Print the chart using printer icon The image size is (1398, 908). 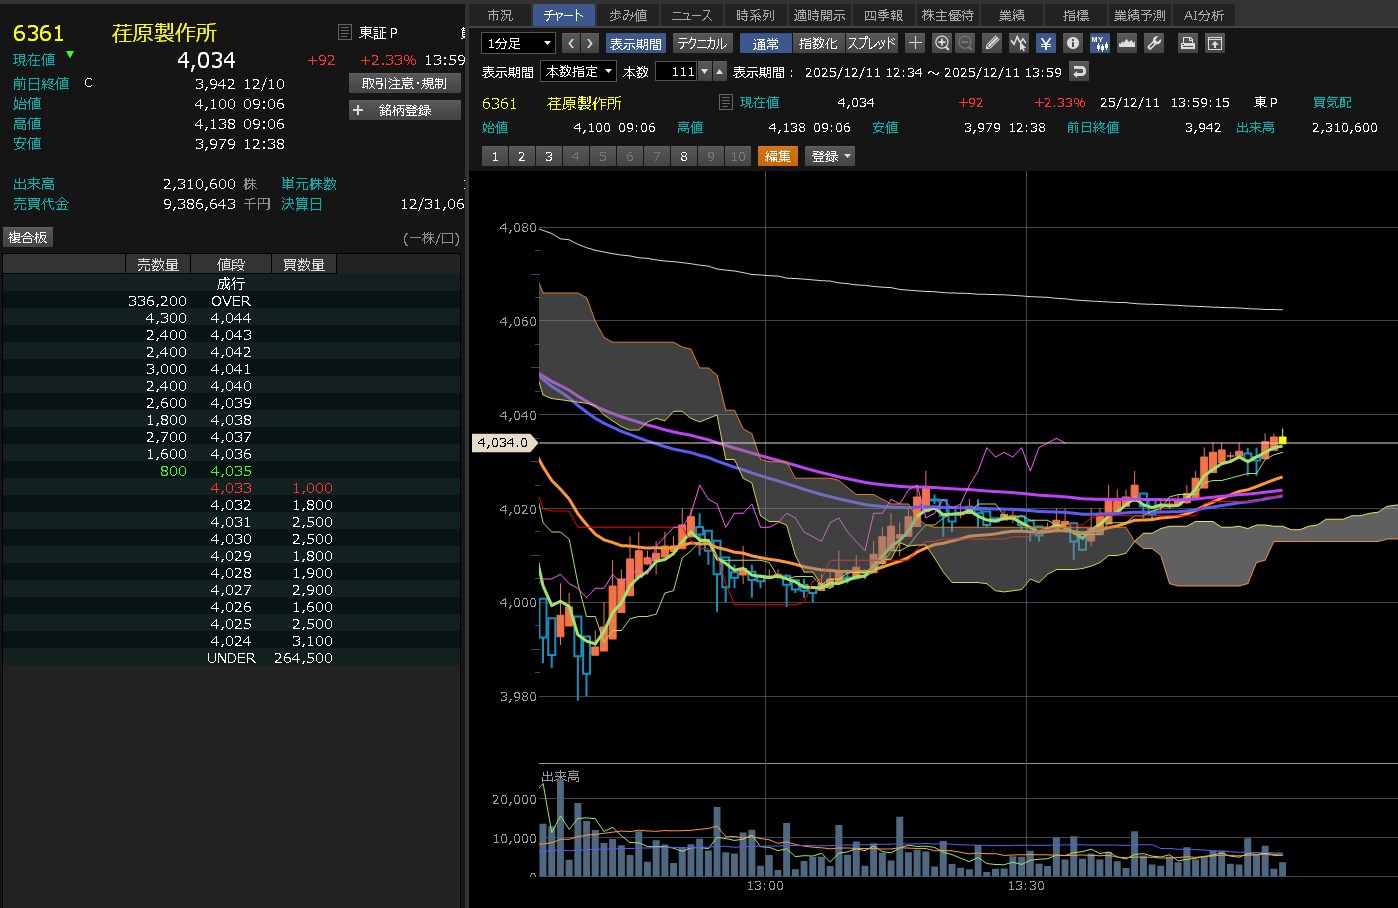(x=1187, y=43)
